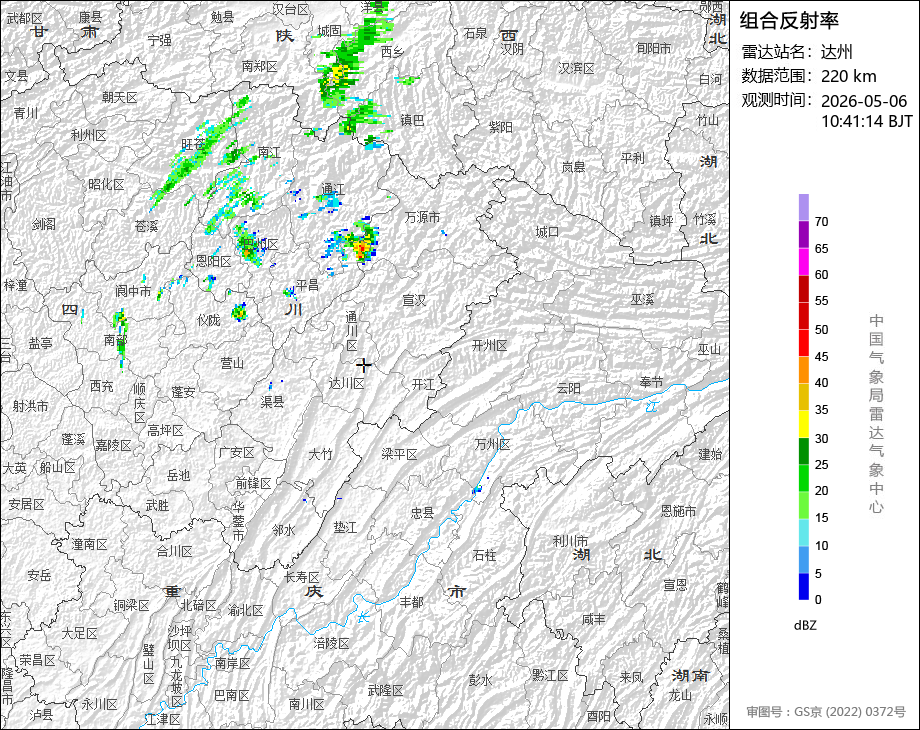Viewport: 920px width, 730px height.
Task: Click the 剑阁 county label
Action: click(x=44, y=224)
